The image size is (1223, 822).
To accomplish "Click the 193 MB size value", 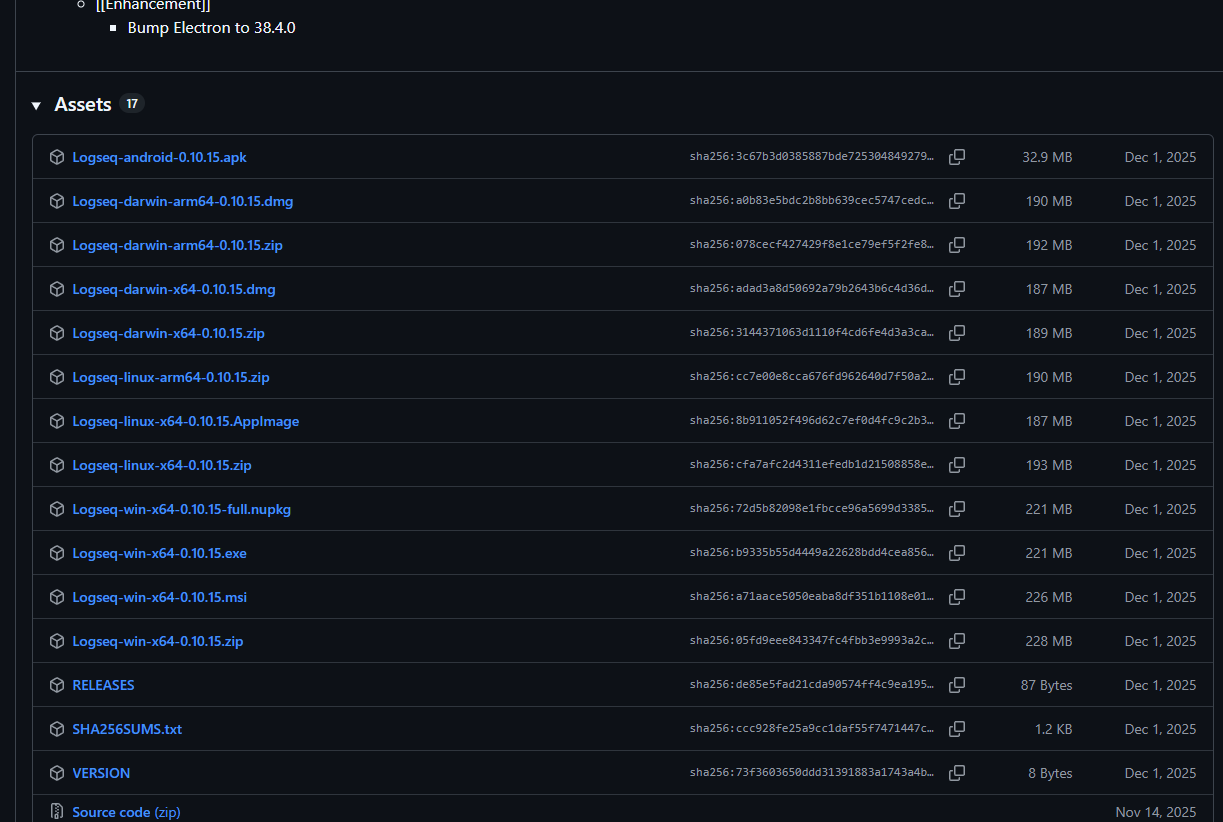I will [1049, 465].
